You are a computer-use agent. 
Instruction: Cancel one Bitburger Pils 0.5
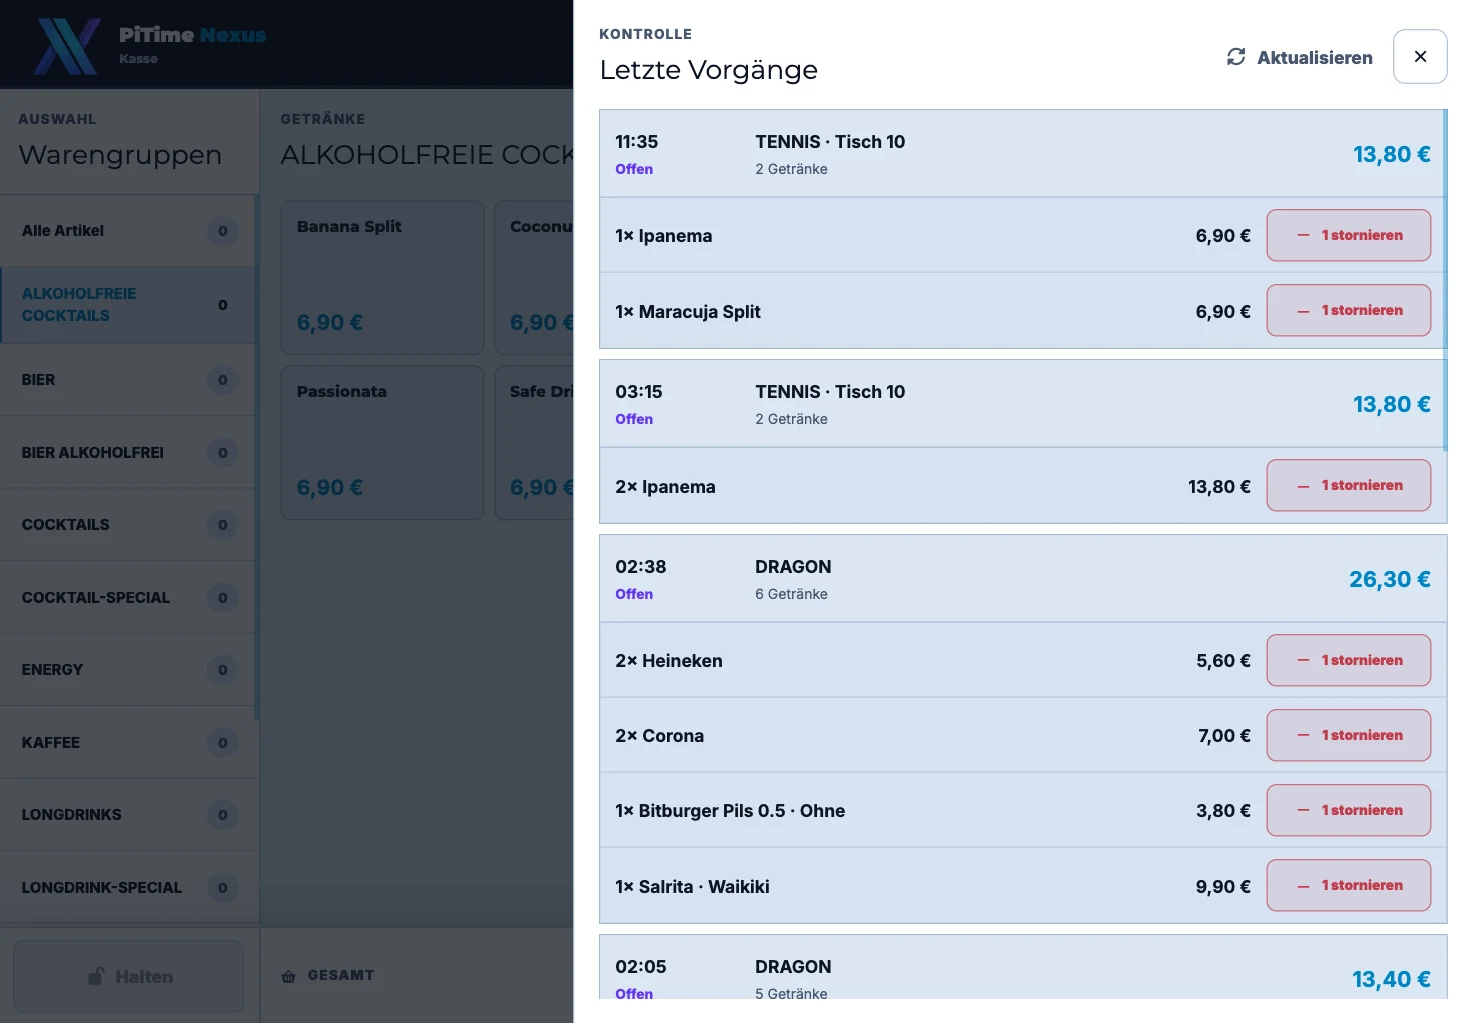pos(1348,810)
